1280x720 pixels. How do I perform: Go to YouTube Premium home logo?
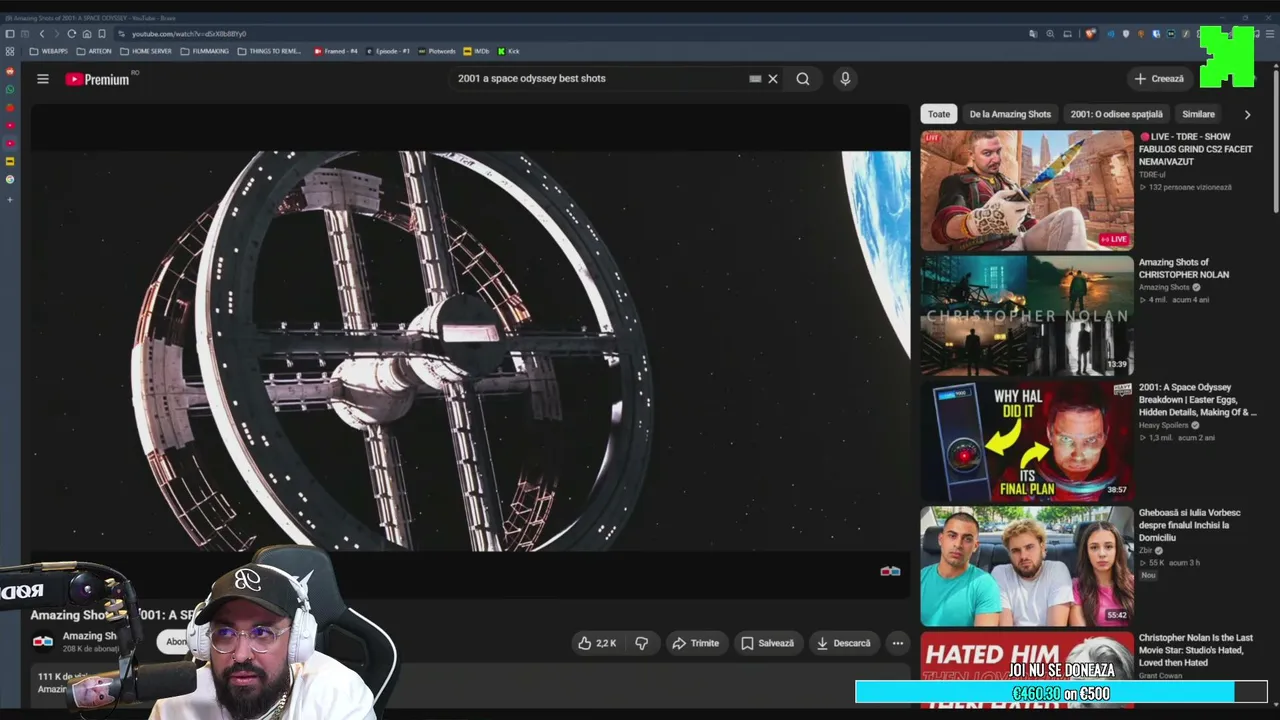tap(98, 79)
